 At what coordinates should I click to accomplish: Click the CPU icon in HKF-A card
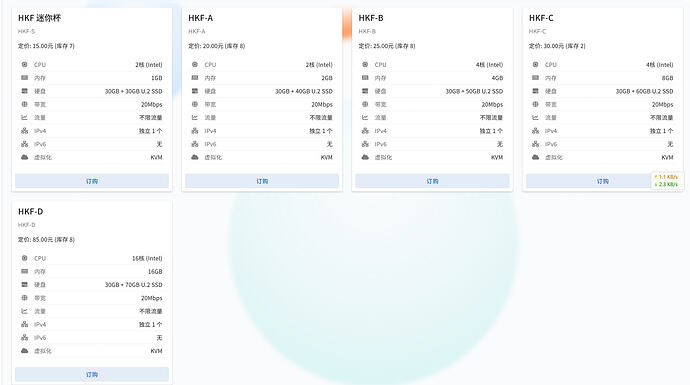point(195,64)
